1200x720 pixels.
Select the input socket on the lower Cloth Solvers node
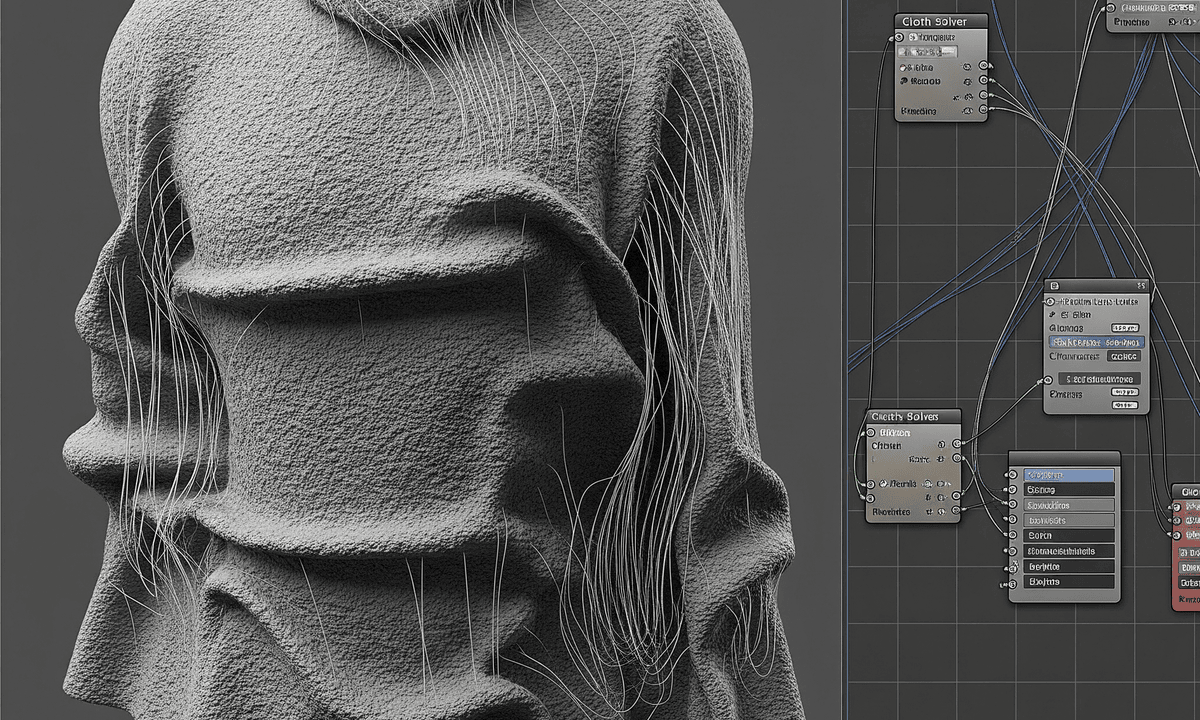pos(871,432)
